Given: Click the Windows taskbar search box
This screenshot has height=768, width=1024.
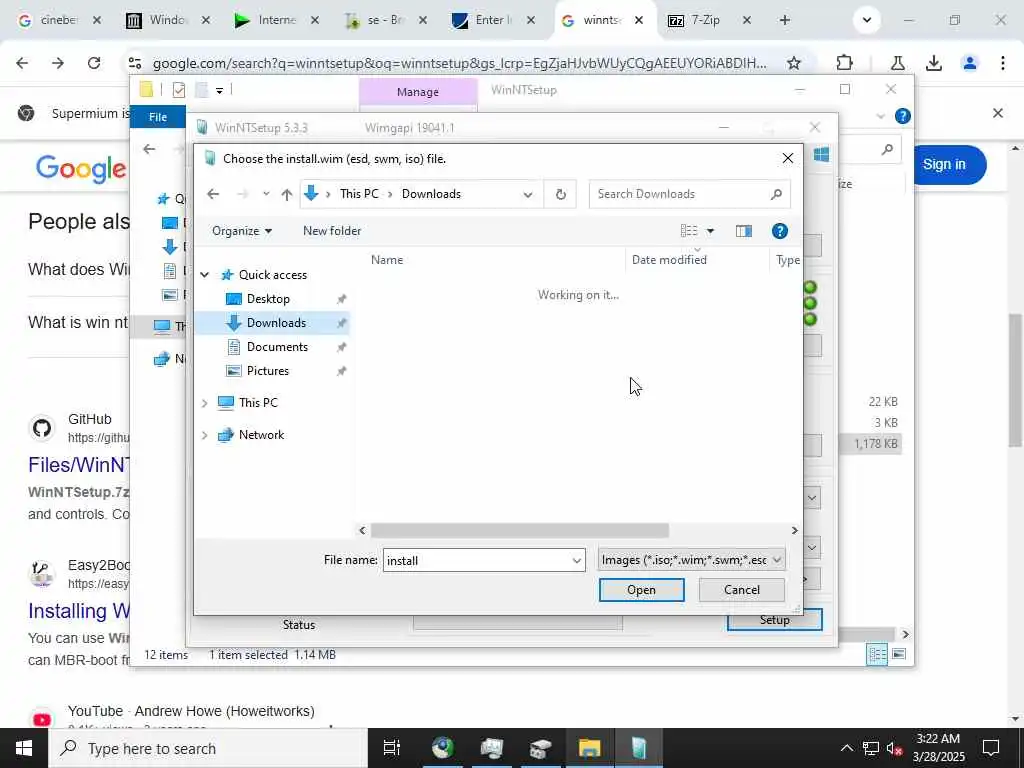Looking at the screenshot, I should [x=208, y=748].
